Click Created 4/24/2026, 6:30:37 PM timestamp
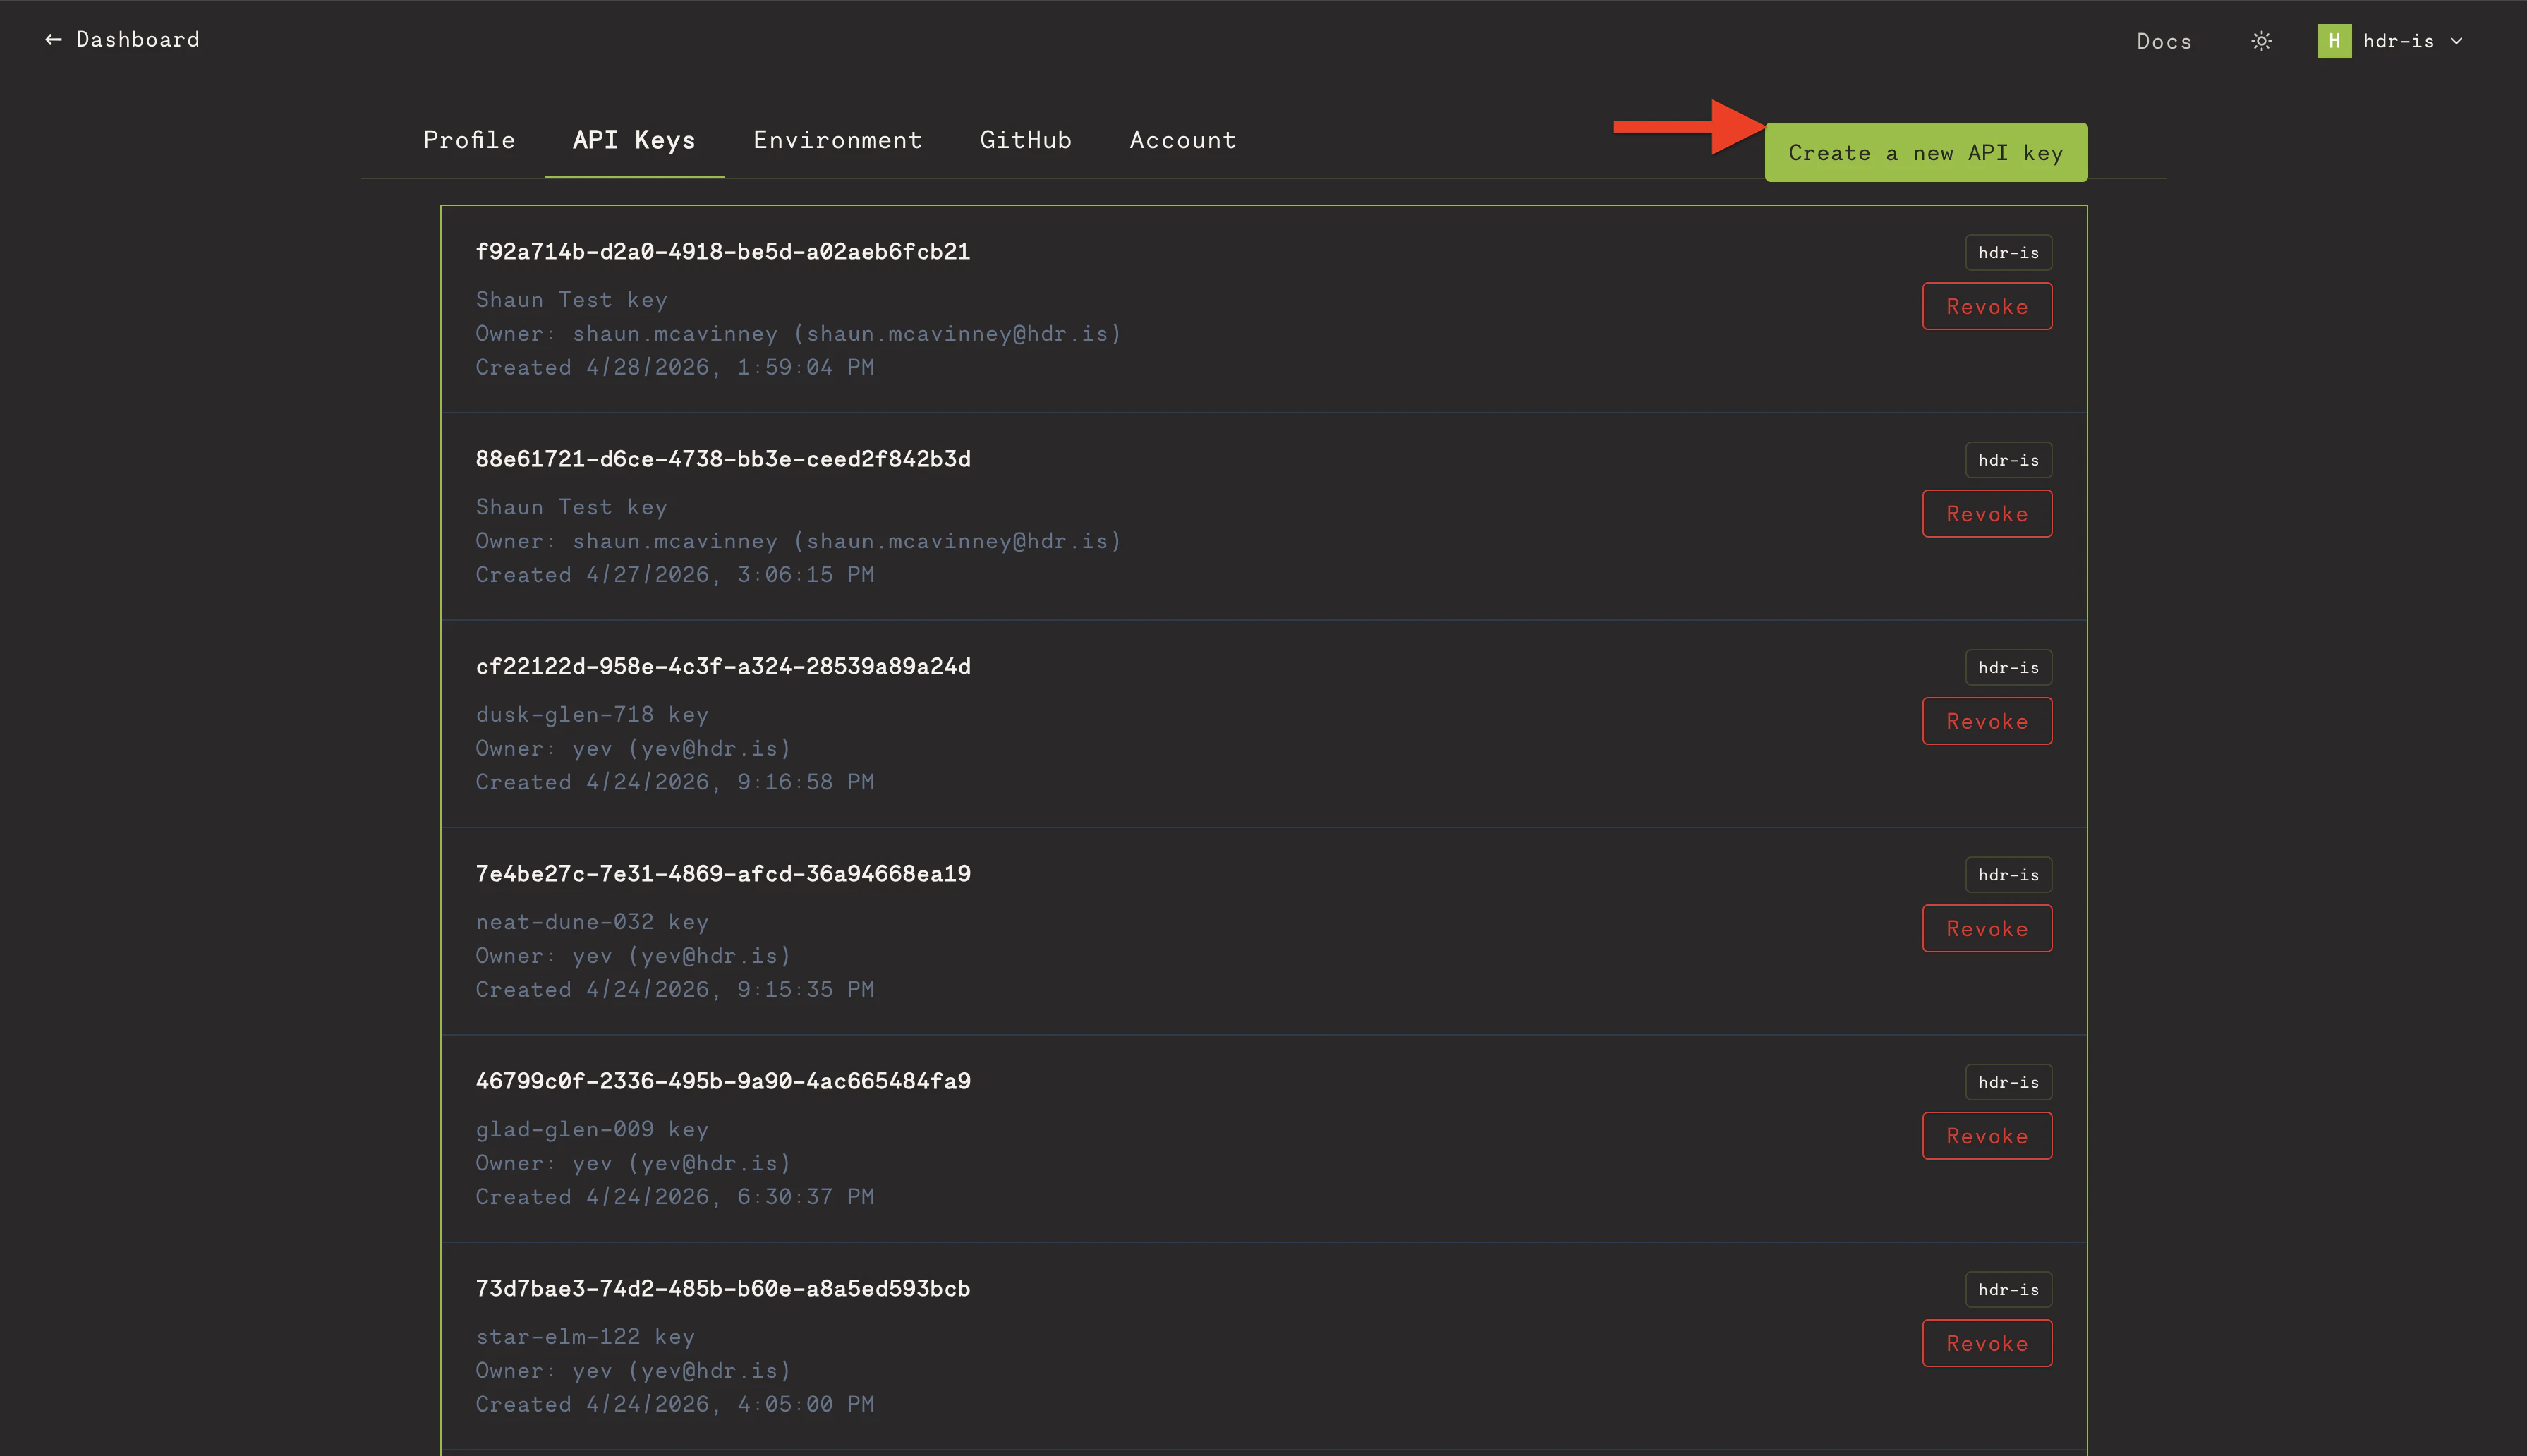2527x1456 pixels. pyautogui.click(x=675, y=1196)
